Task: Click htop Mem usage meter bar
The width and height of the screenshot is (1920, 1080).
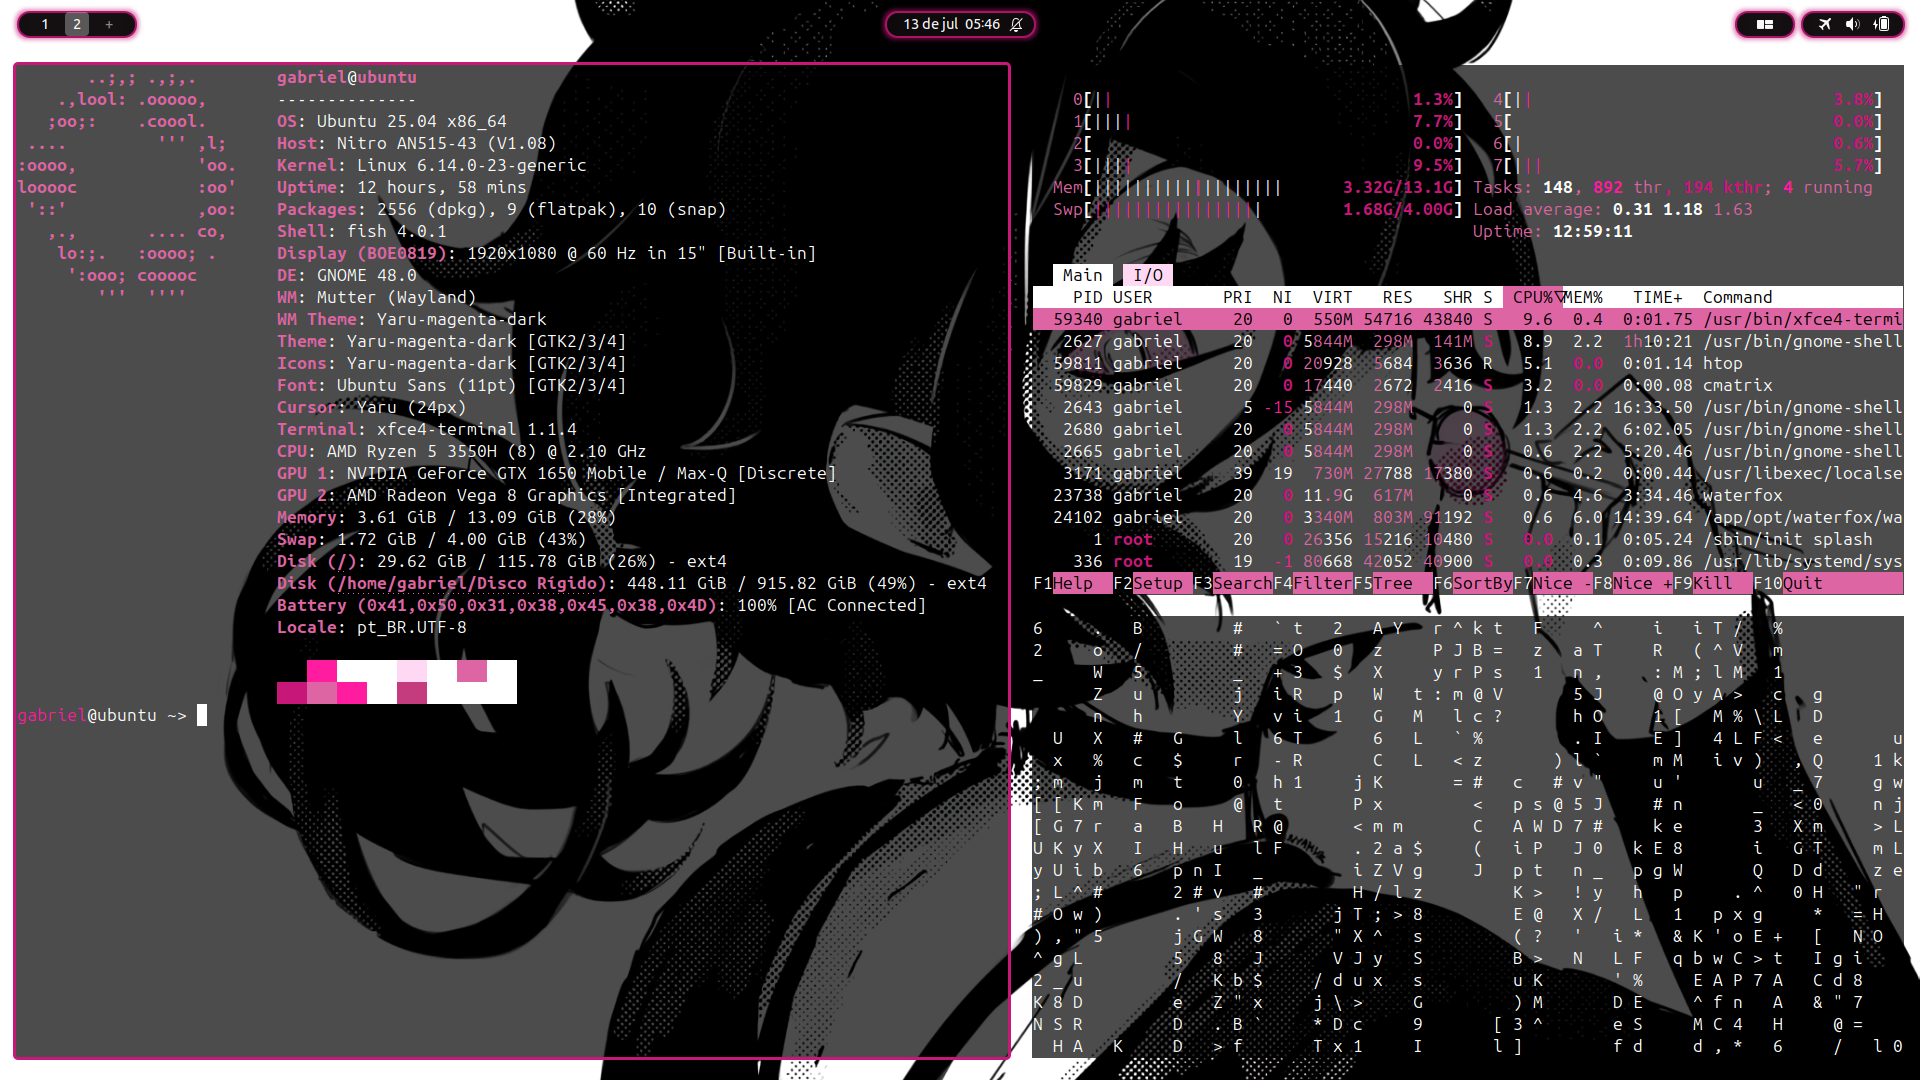Action: pyautogui.click(x=1257, y=187)
